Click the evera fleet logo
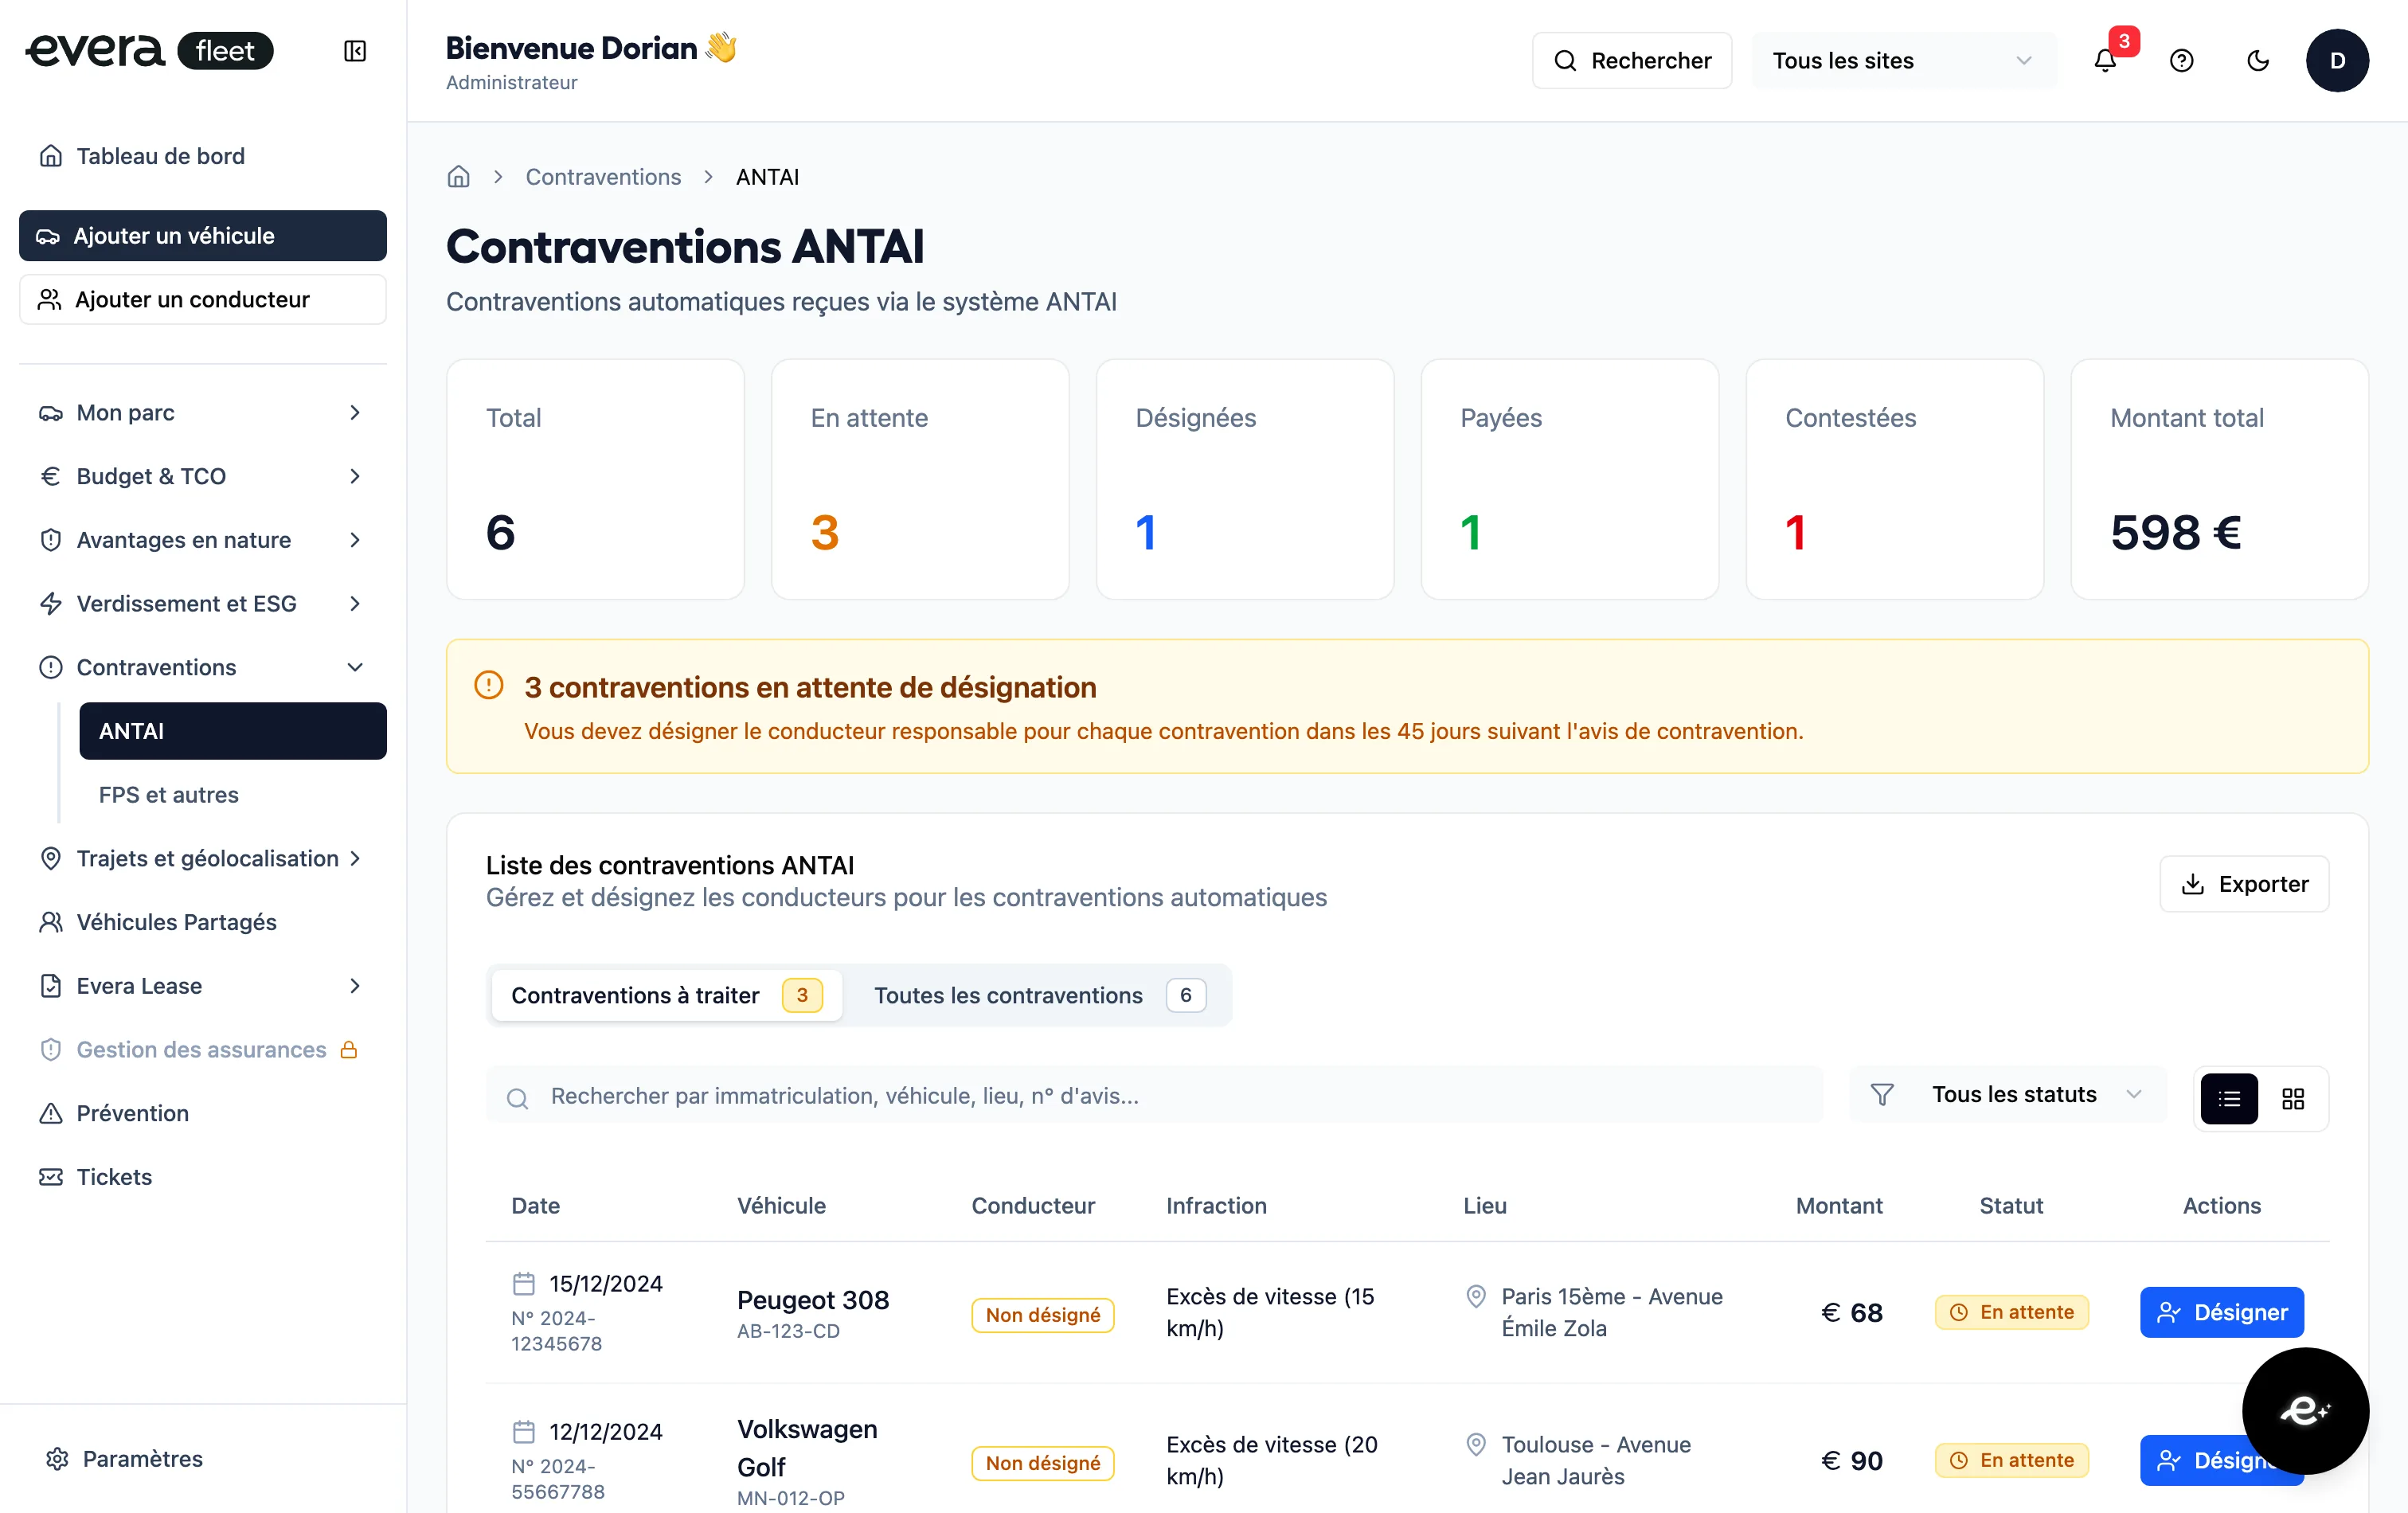 tap(149, 50)
